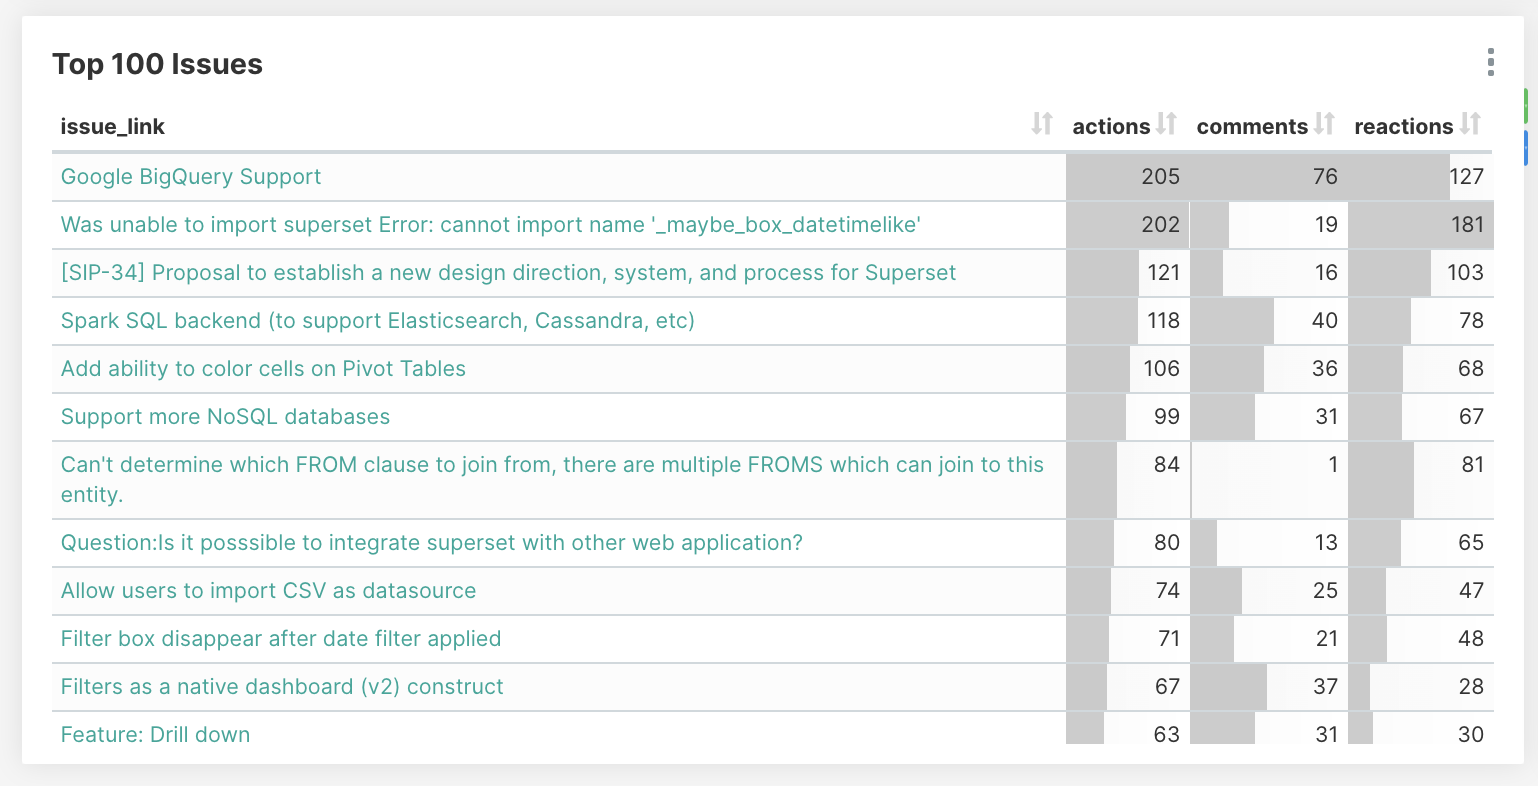Open the Google BigQuery Support issue
This screenshot has width=1538, height=786.
coord(191,177)
